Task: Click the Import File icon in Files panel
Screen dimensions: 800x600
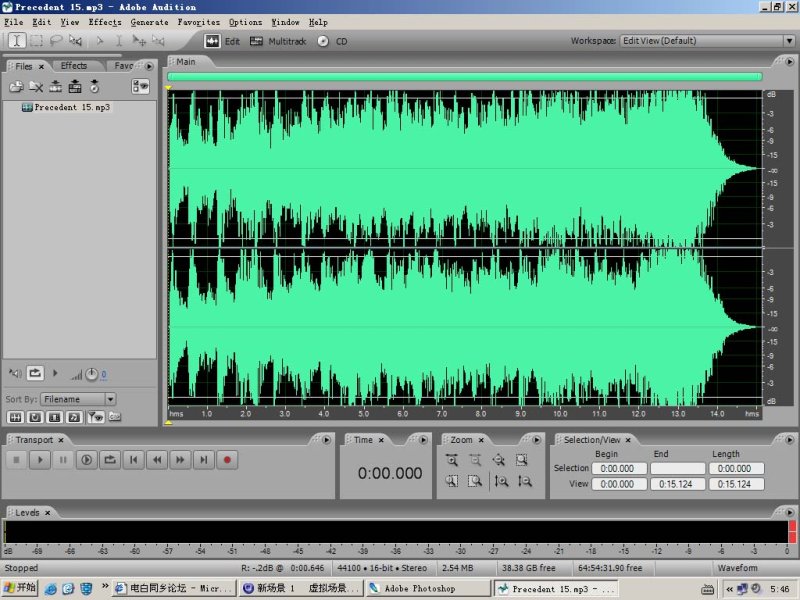Action: point(17,87)
